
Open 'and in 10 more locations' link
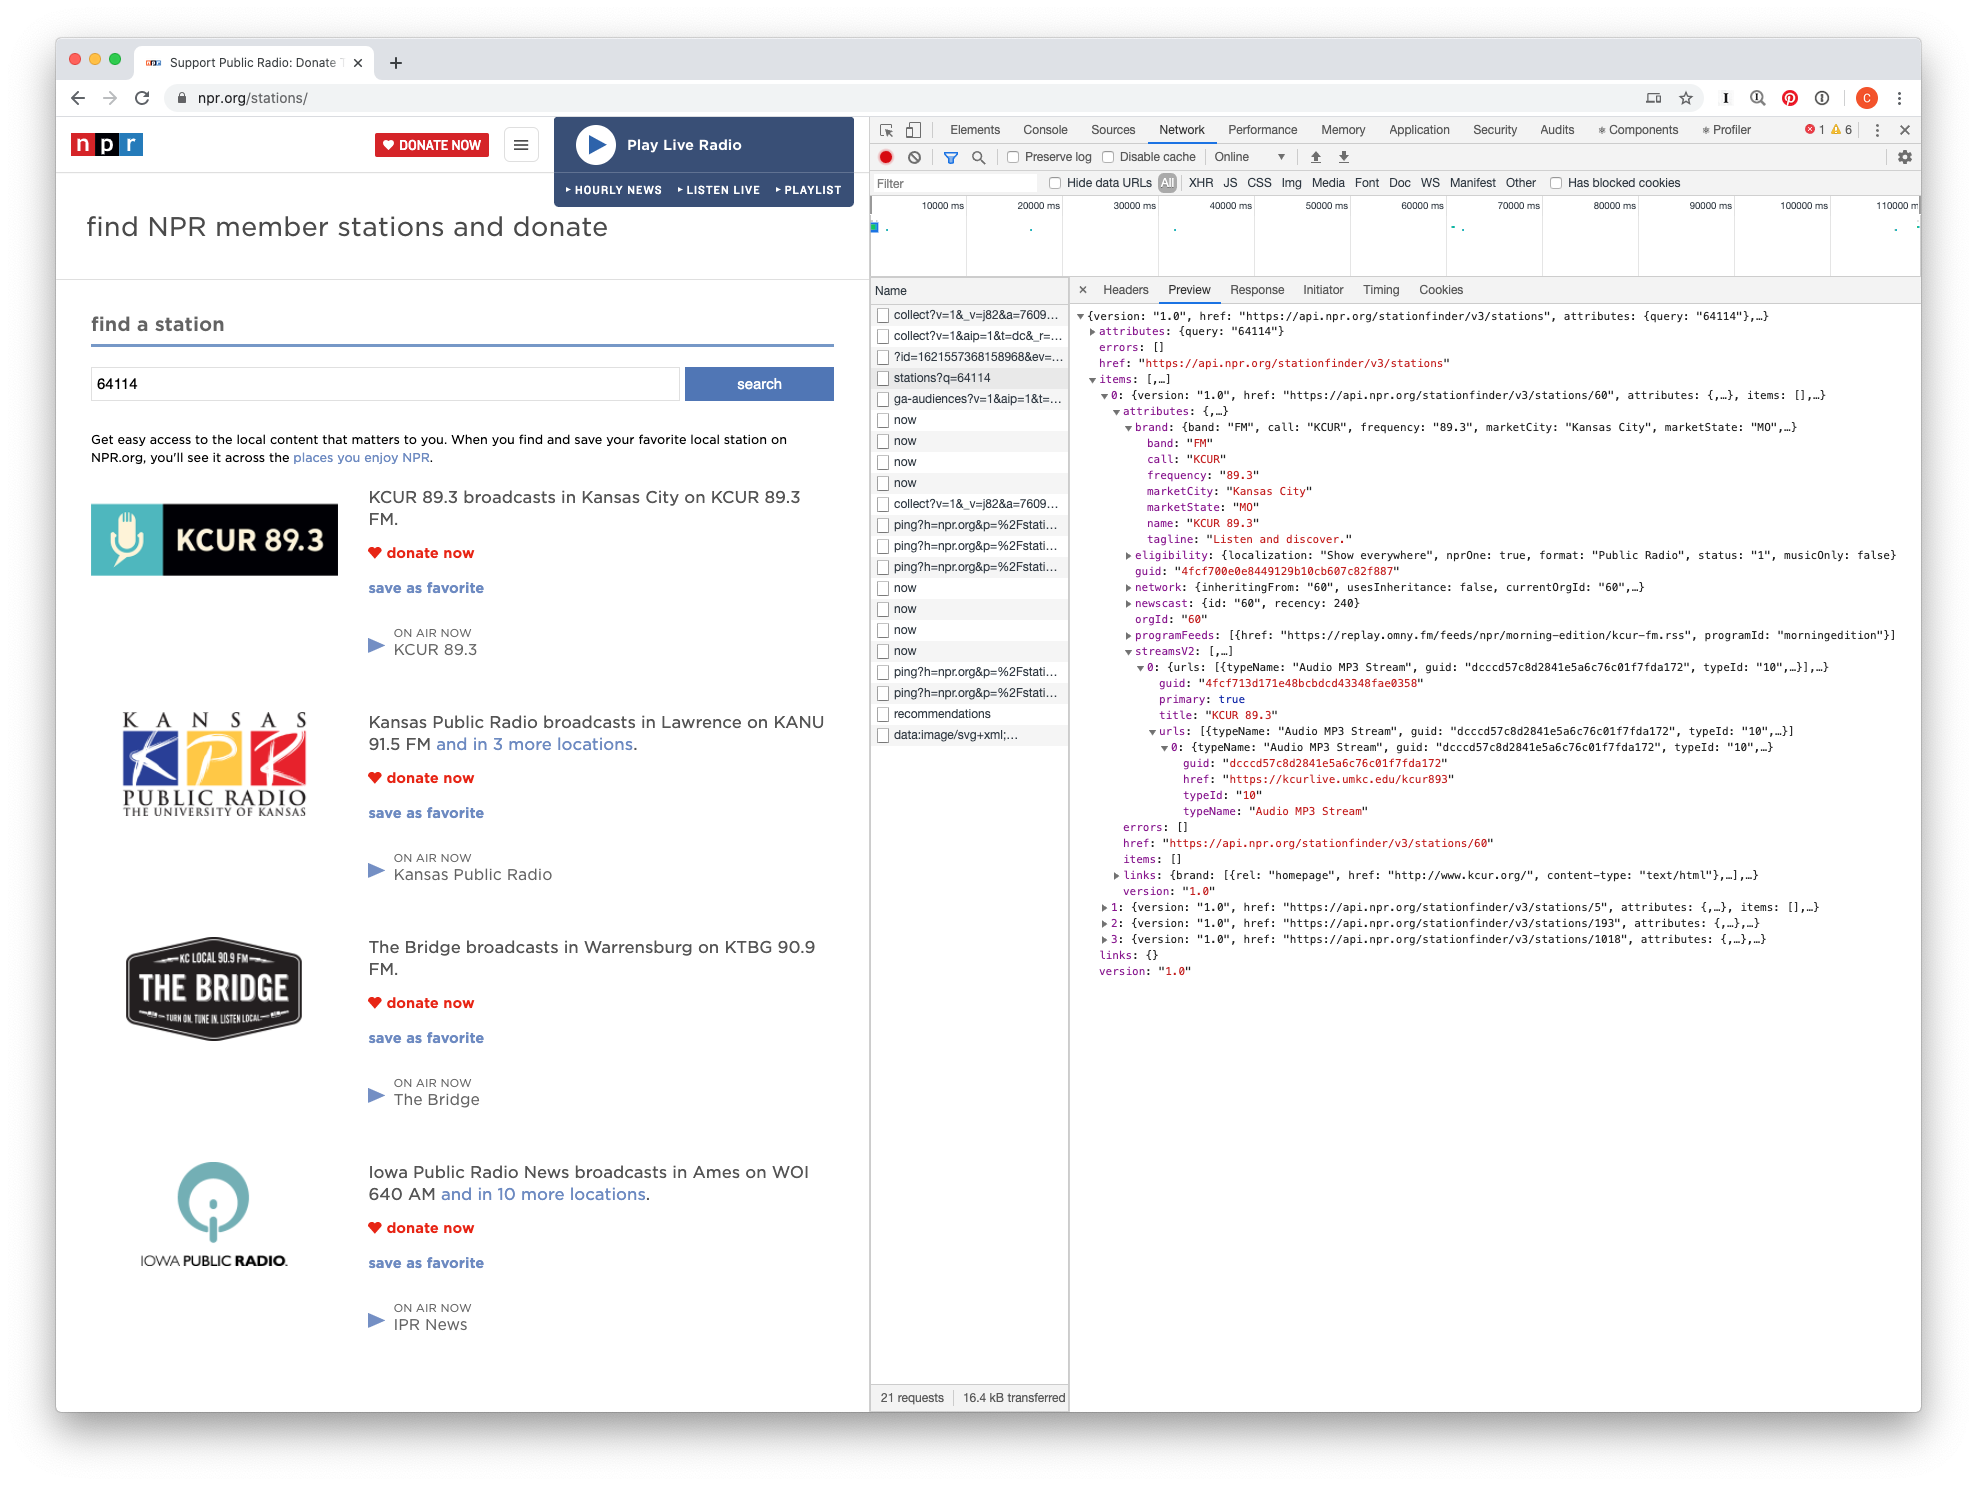[543, 1194]
